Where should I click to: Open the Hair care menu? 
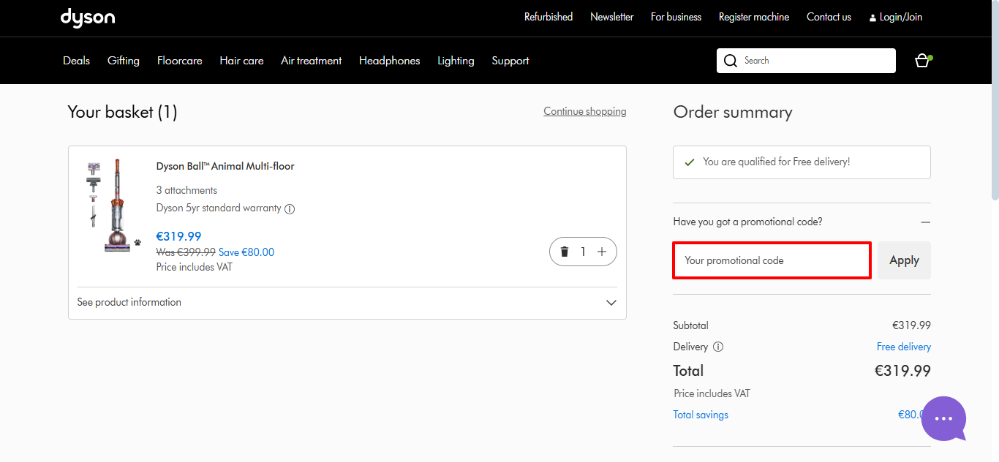241,61
